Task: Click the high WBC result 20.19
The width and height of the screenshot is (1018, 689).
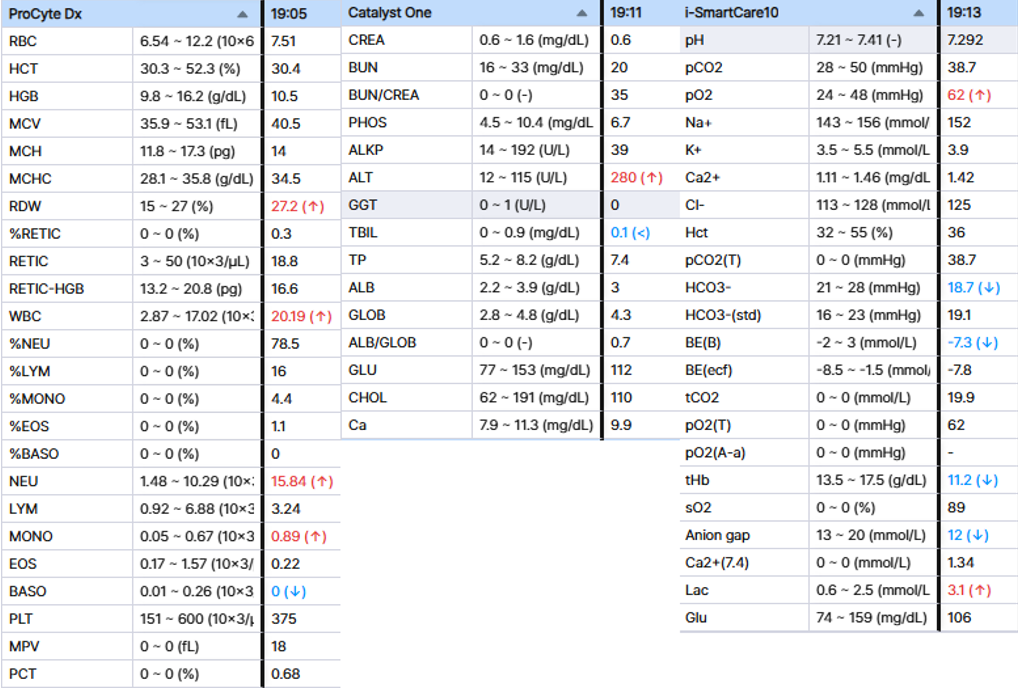Action: (301, 316)
